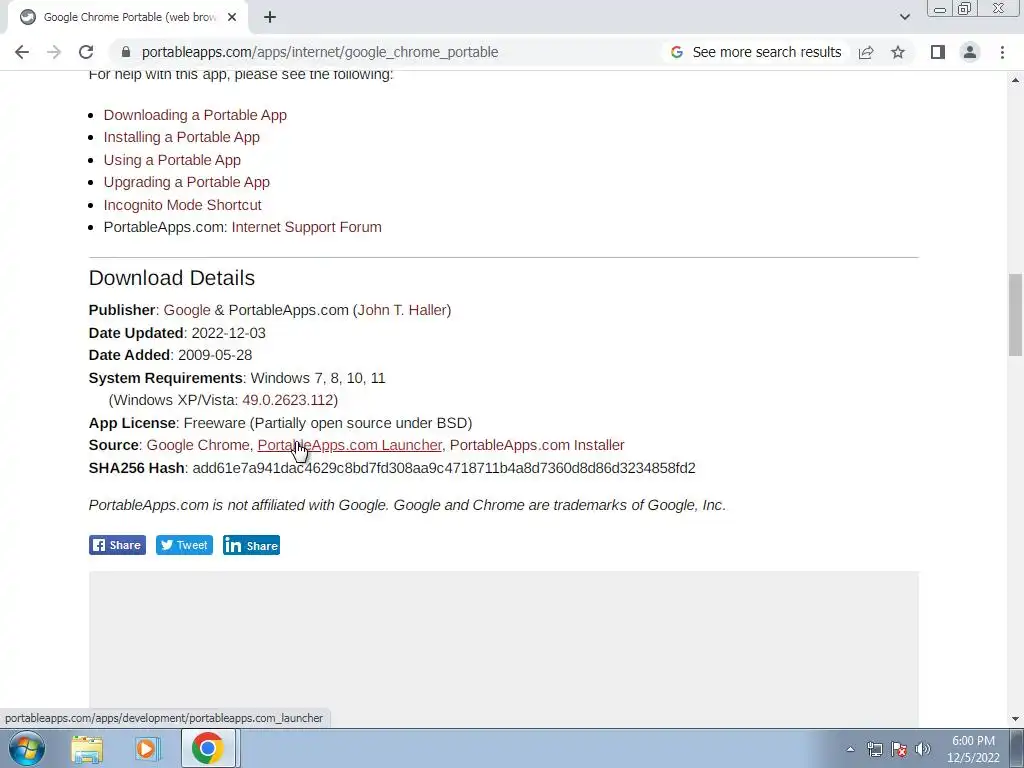Screen dimensions: 1024x768
Task: Share this page using the share icon
Action: click(x=866, y=52)
